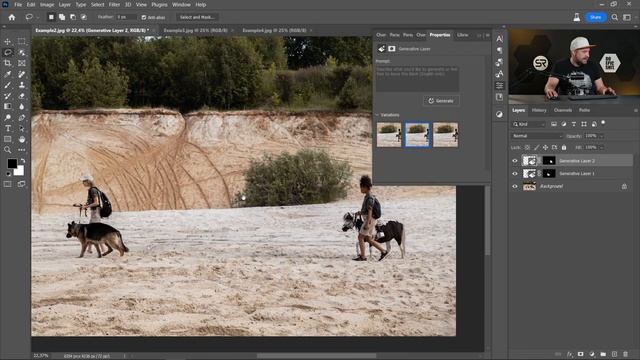640x360 pixels.
Task: Select the Spot Healing Brush tool
Action: pos(22,74)
